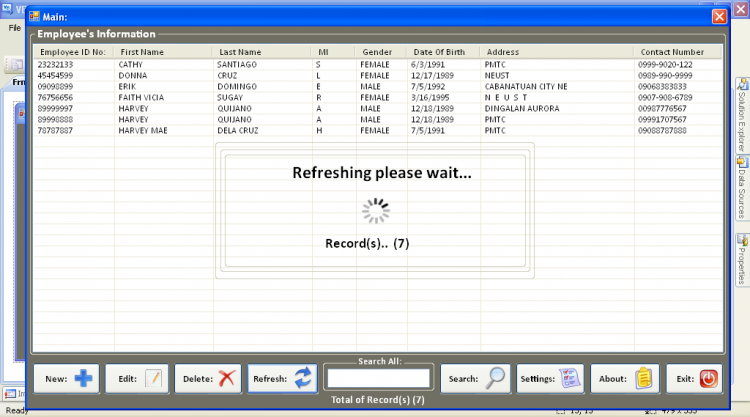Click the Refresh button label
750x417 pixels.
[x=270, y=379]
